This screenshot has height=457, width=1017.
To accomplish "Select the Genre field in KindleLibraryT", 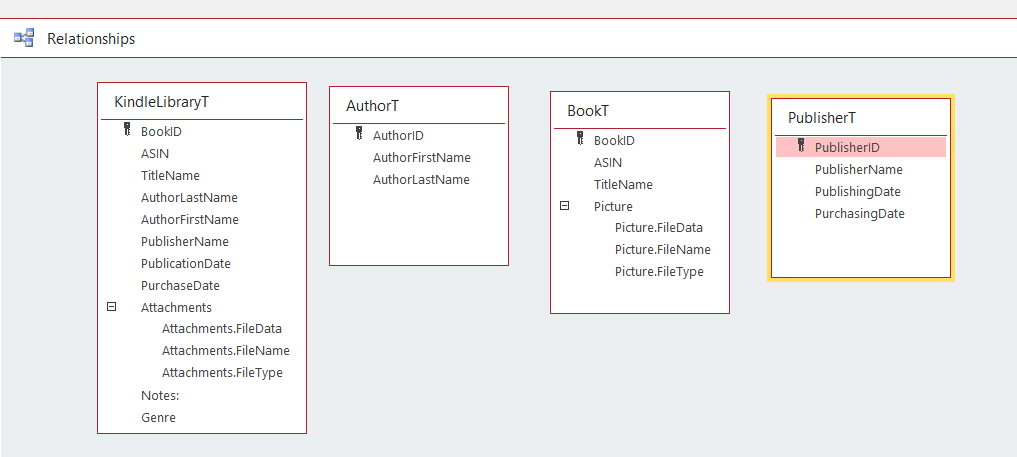I will [158, 417].
